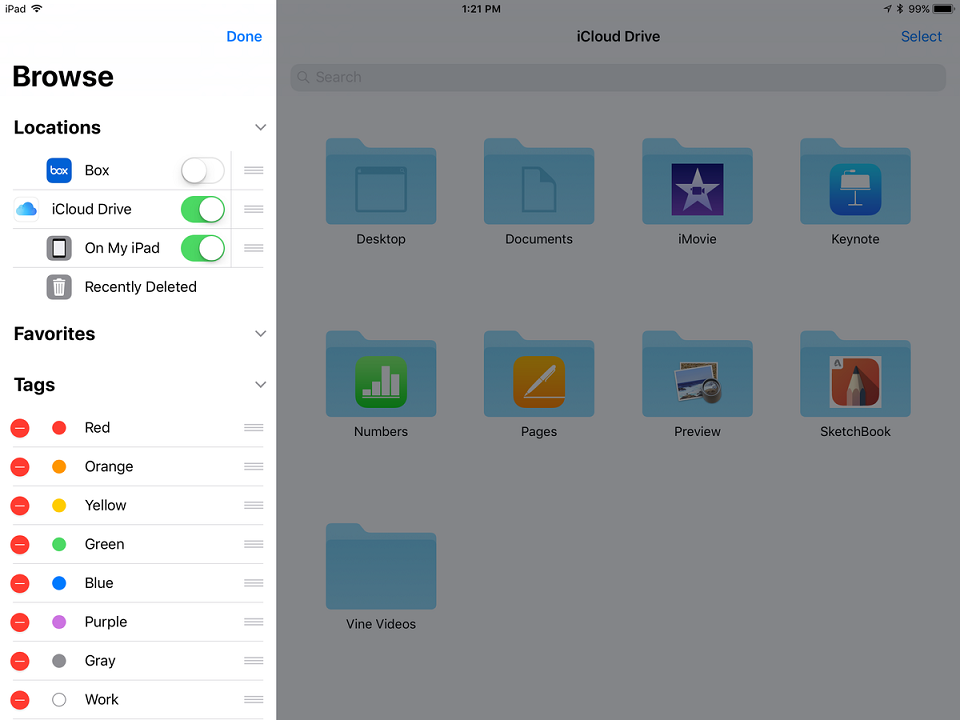The height and width of the screenshot is (720, 960).
Task: Delete the Green tag with minus icon
Action: click(x=20, y=544)
